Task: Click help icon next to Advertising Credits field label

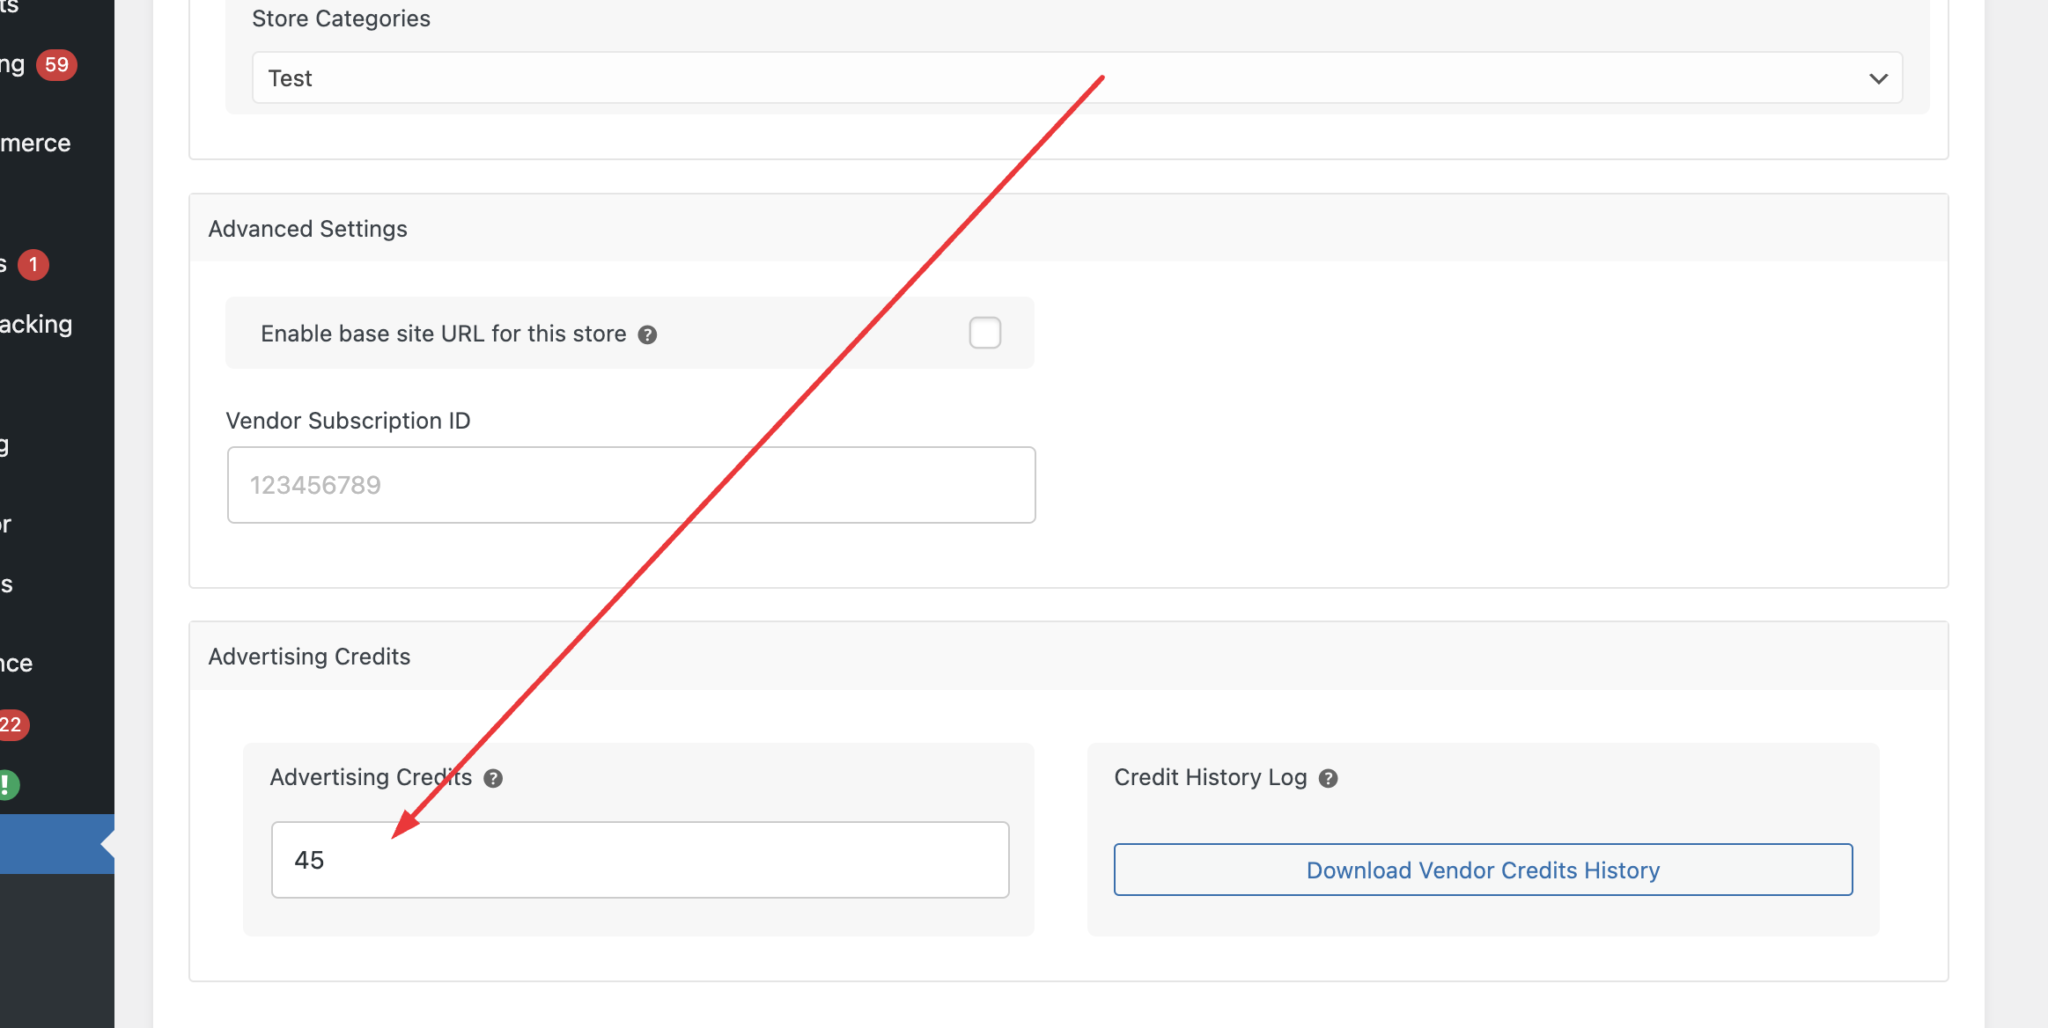Action: (493, 778)
